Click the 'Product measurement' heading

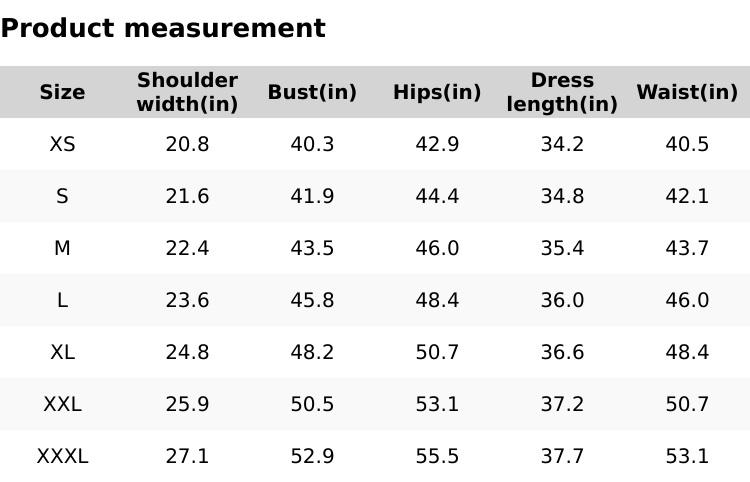coord(163,28)
